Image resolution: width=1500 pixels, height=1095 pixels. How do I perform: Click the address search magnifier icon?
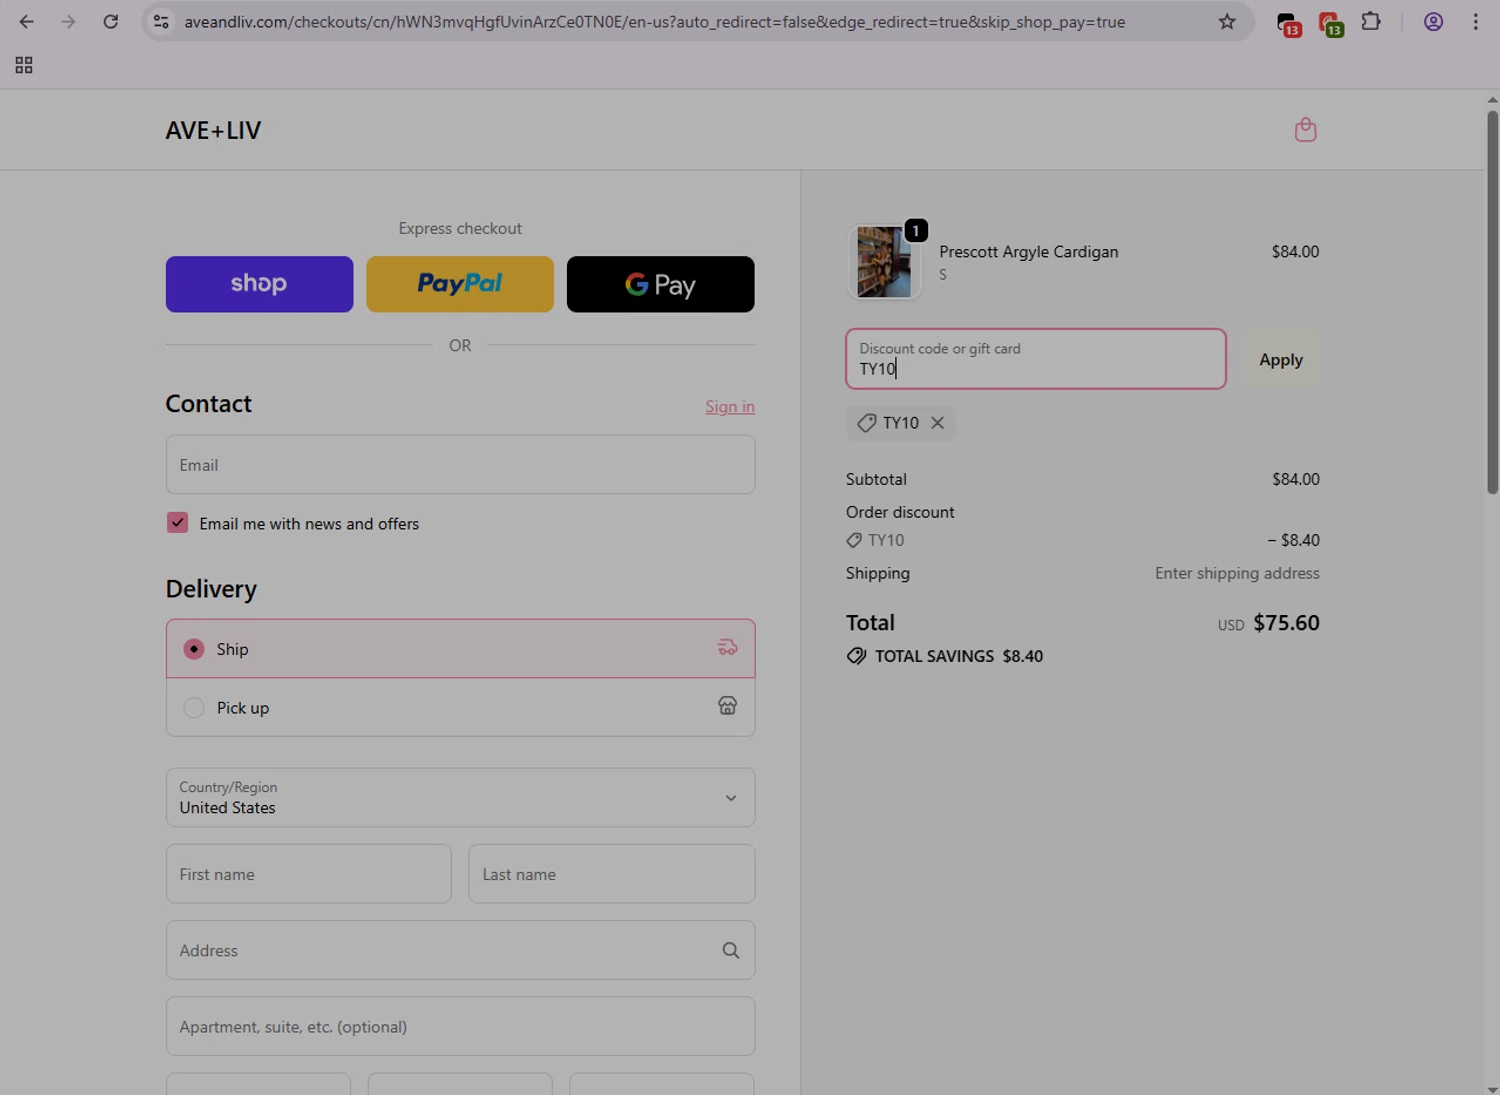[731, 950]
